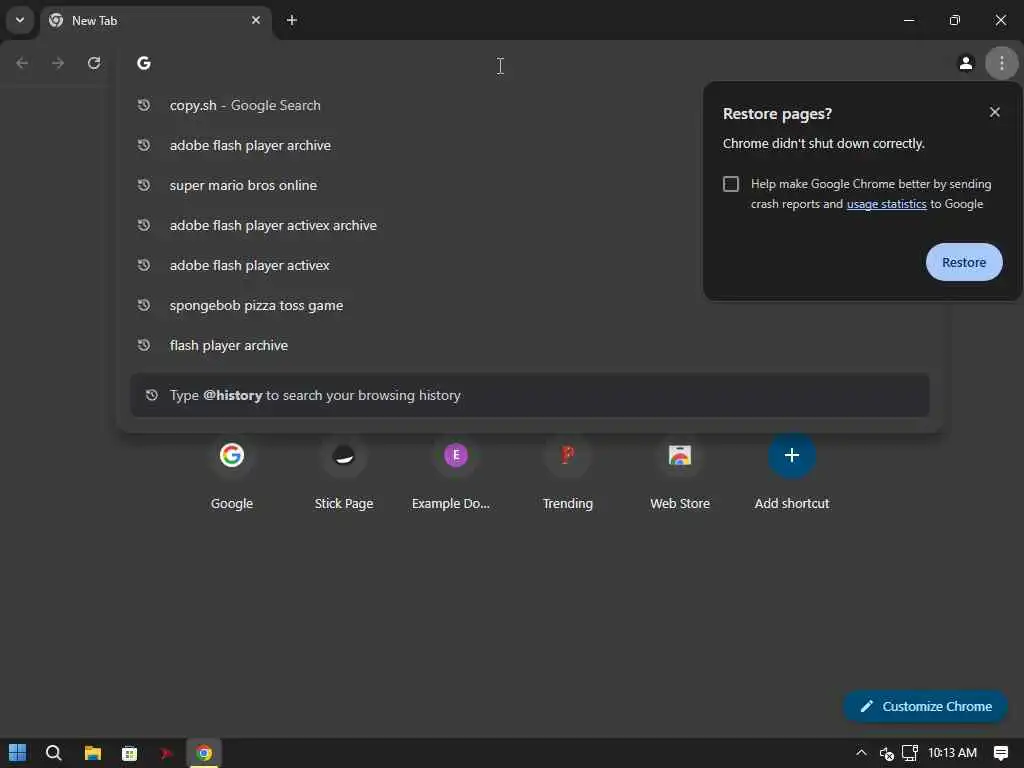1024x768 pixels.
Task: Open the clock showing 10:13 AM
Action: (952, 753)
